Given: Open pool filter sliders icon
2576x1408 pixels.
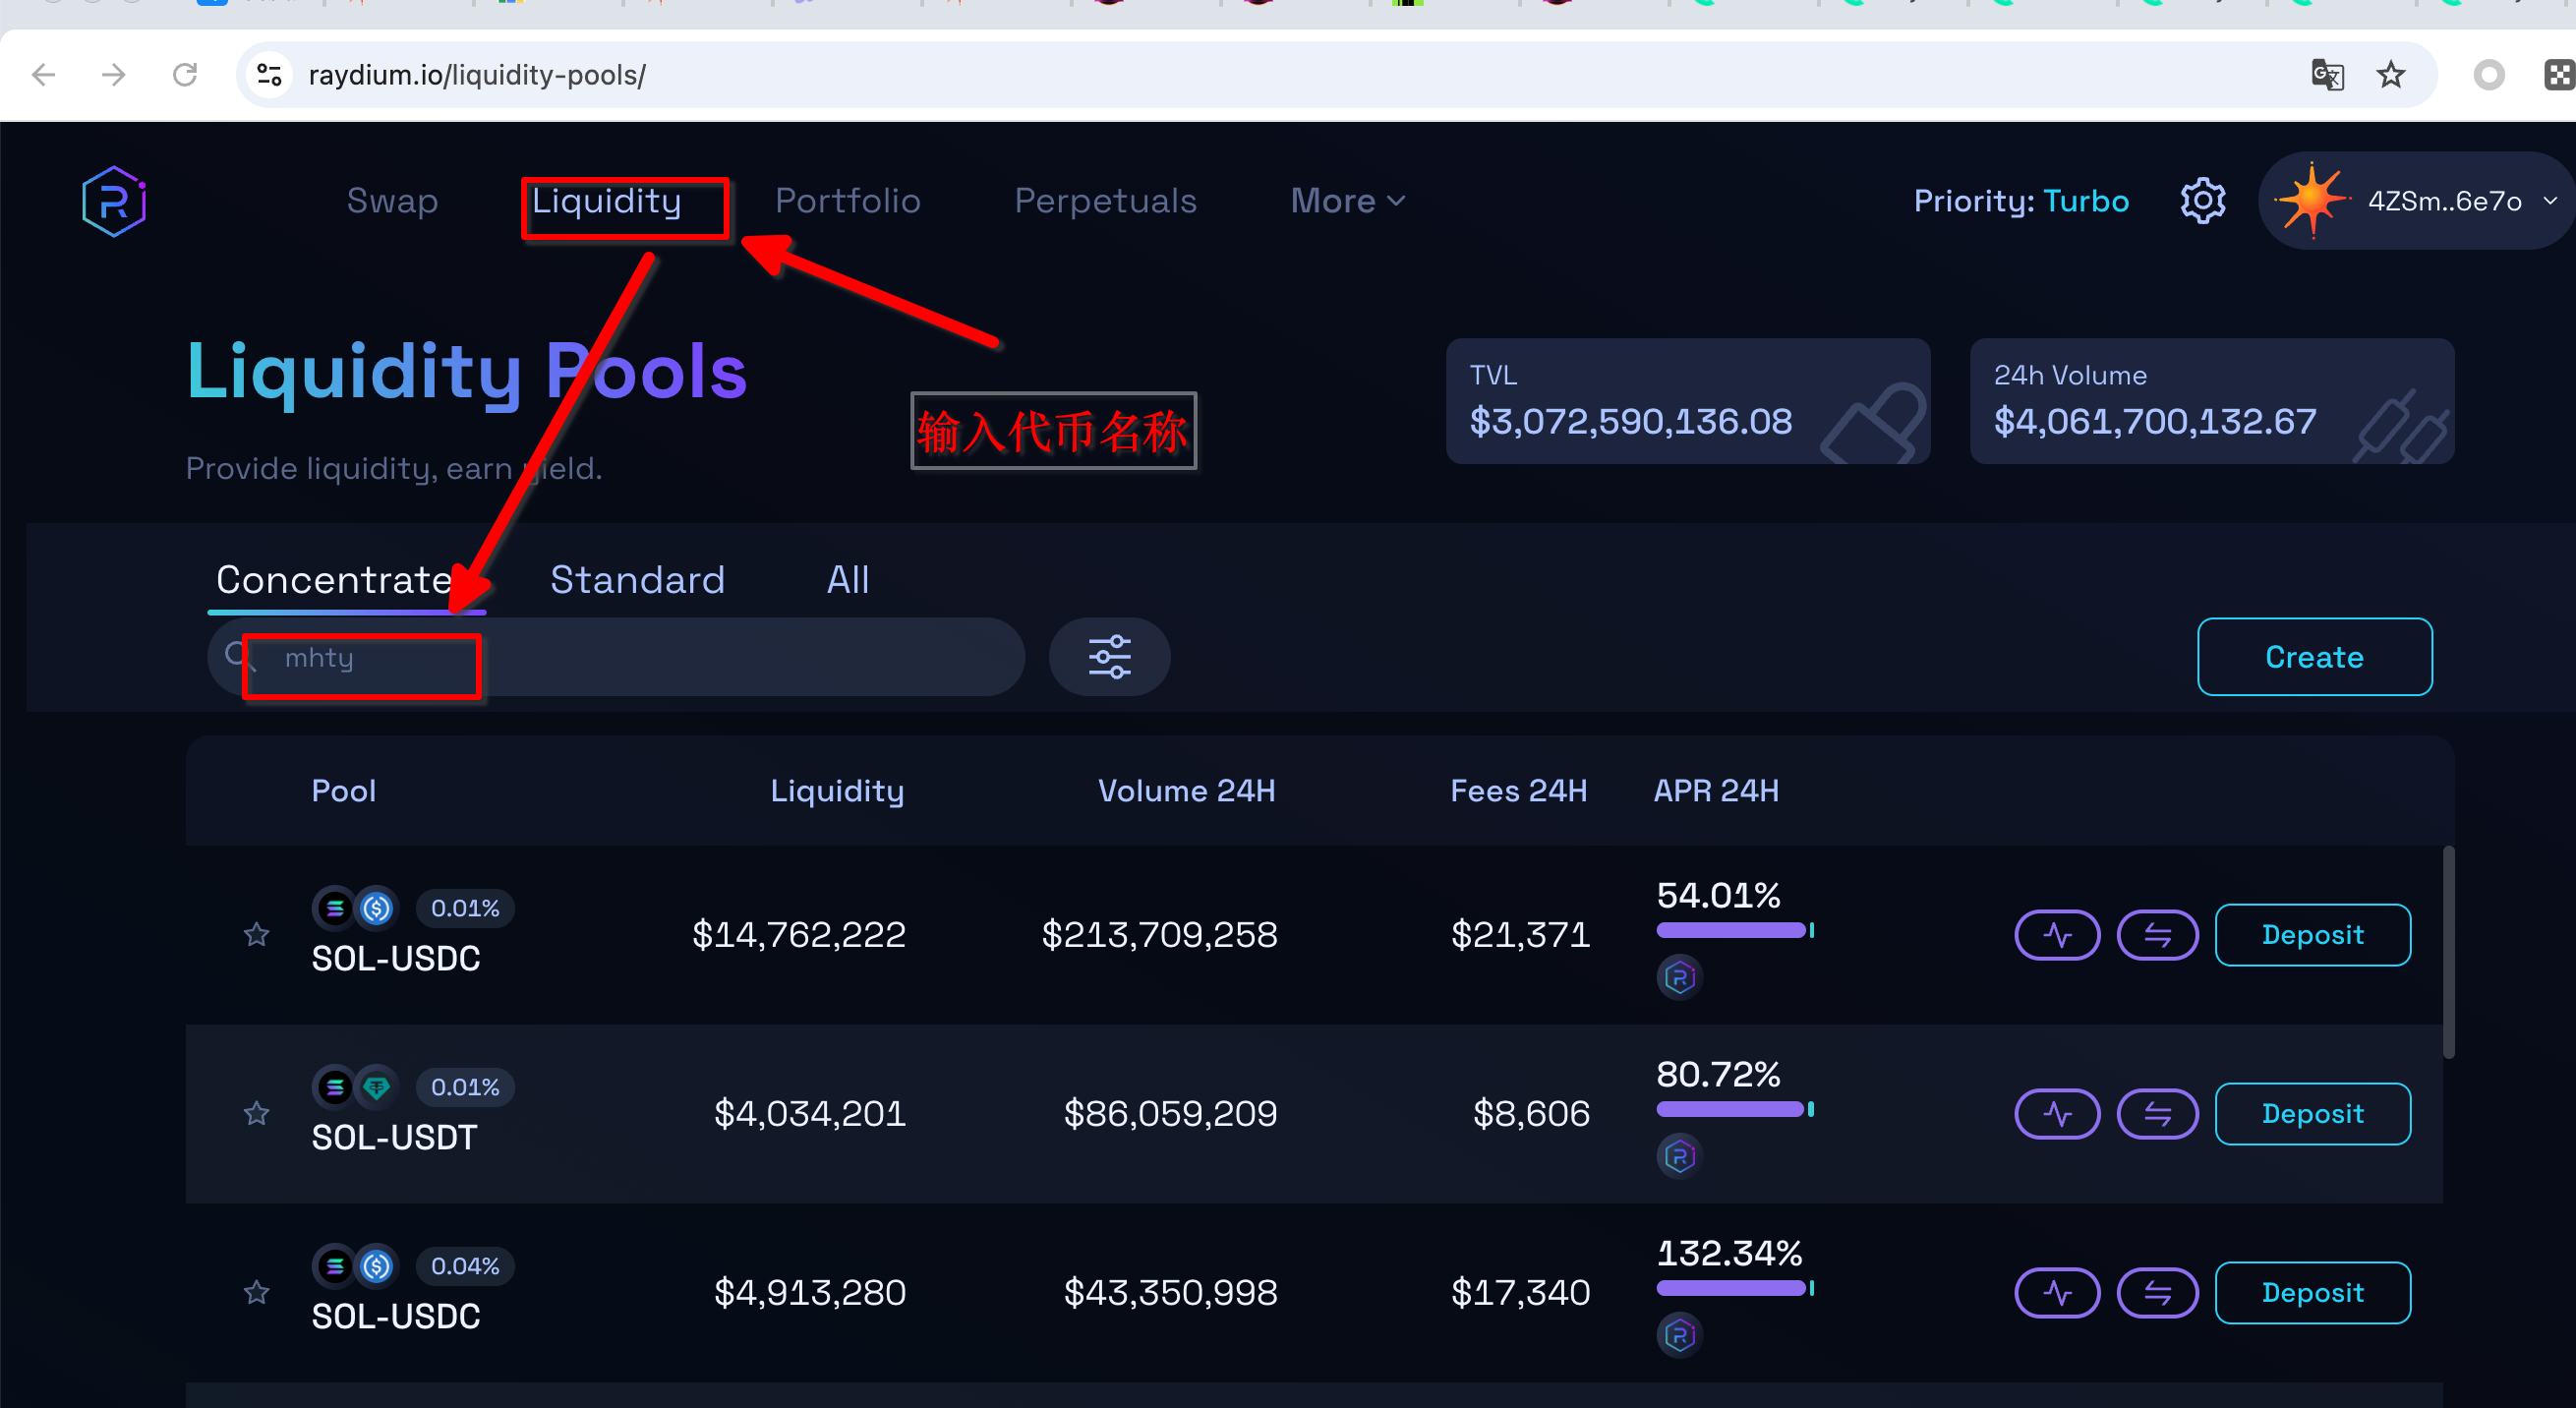Looking at the screenshot, I should pos(1109,657).
